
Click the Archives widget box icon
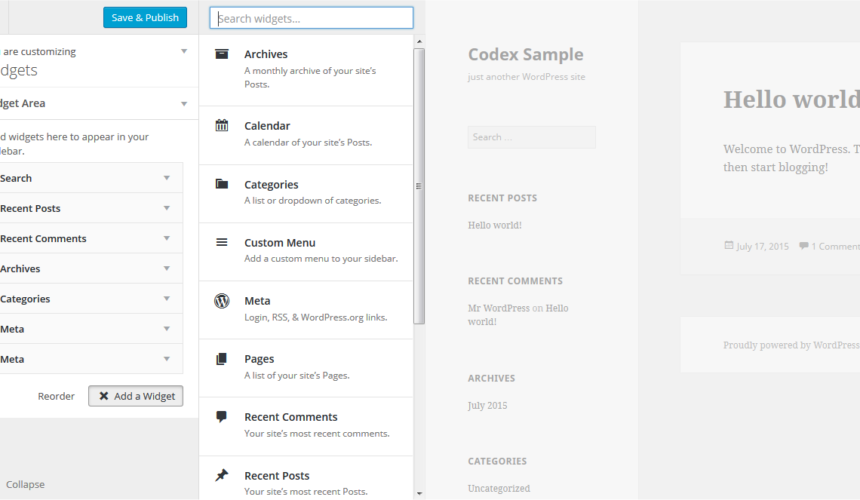pyautogui.click(x=222, y=54)
